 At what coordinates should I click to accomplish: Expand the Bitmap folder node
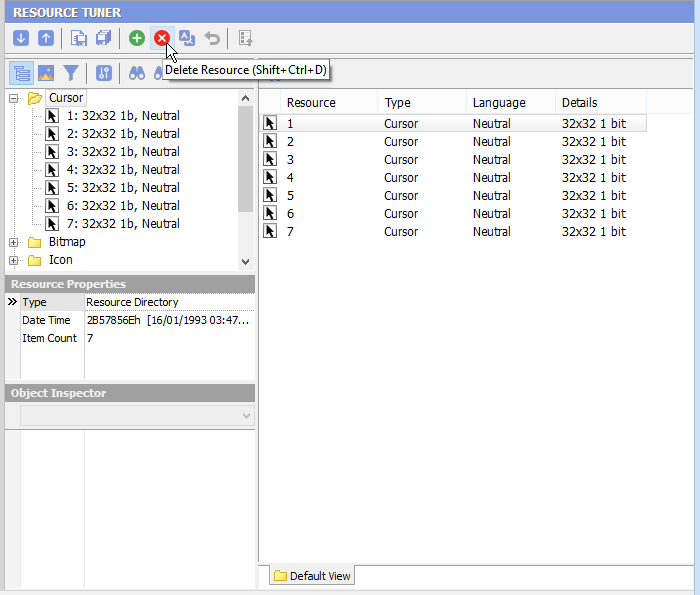14,242
